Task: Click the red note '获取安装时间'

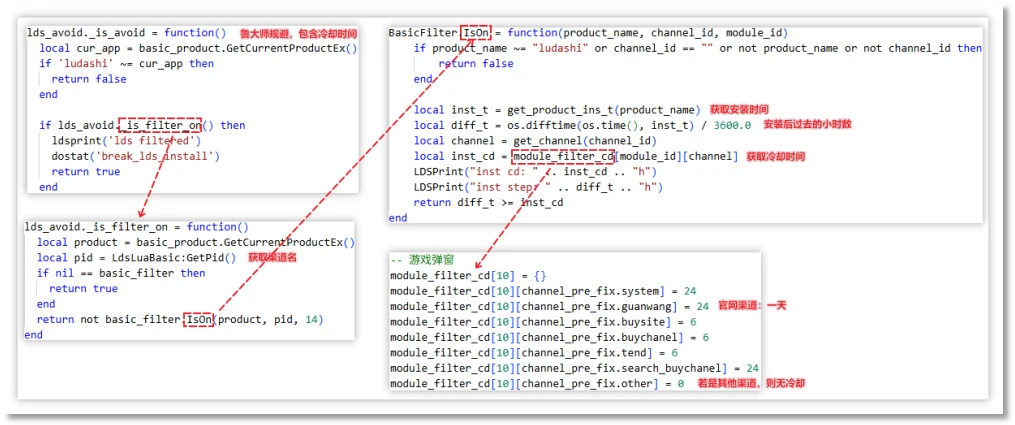Action: tap(739, 109)
